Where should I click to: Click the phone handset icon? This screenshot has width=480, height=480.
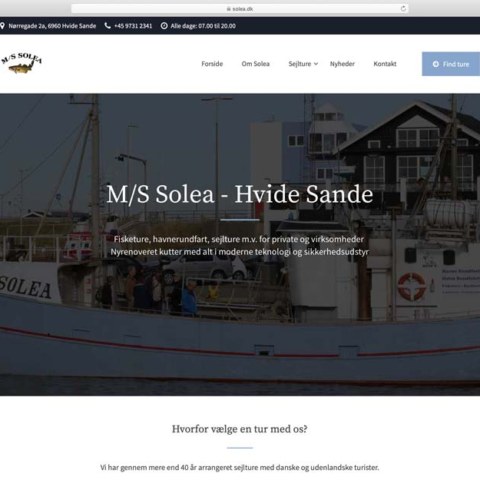(x=107, y=26)
